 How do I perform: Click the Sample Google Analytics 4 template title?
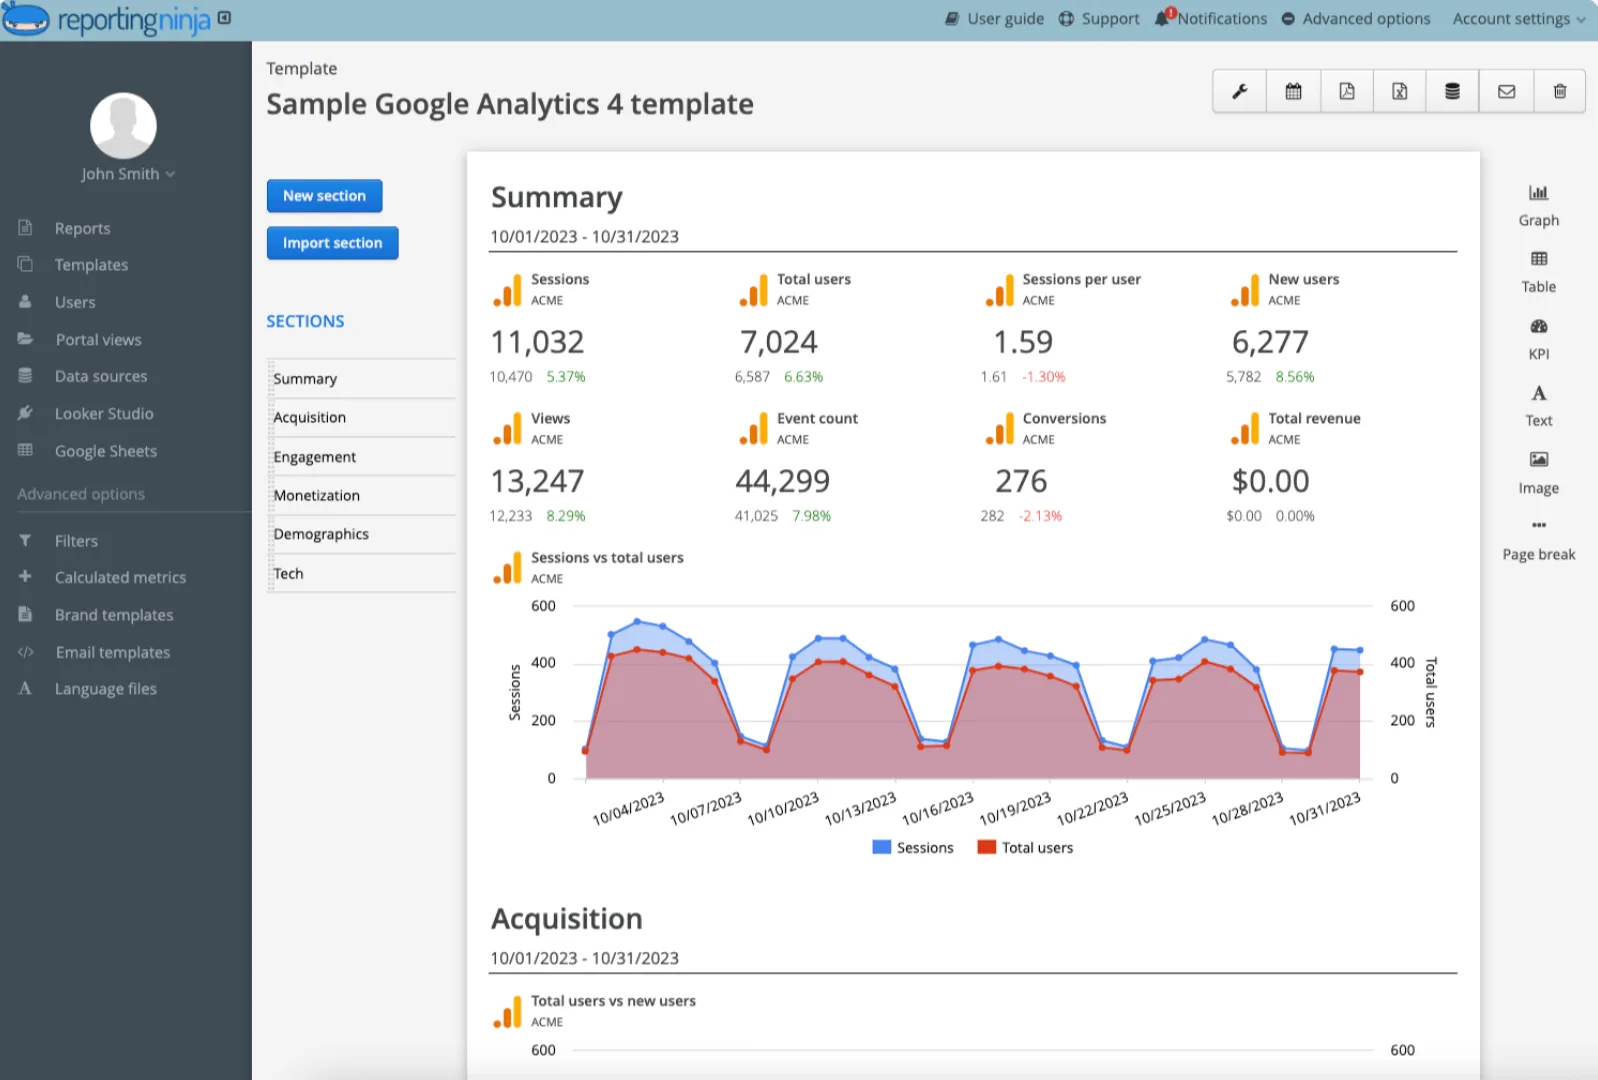[x=510, y=104]
